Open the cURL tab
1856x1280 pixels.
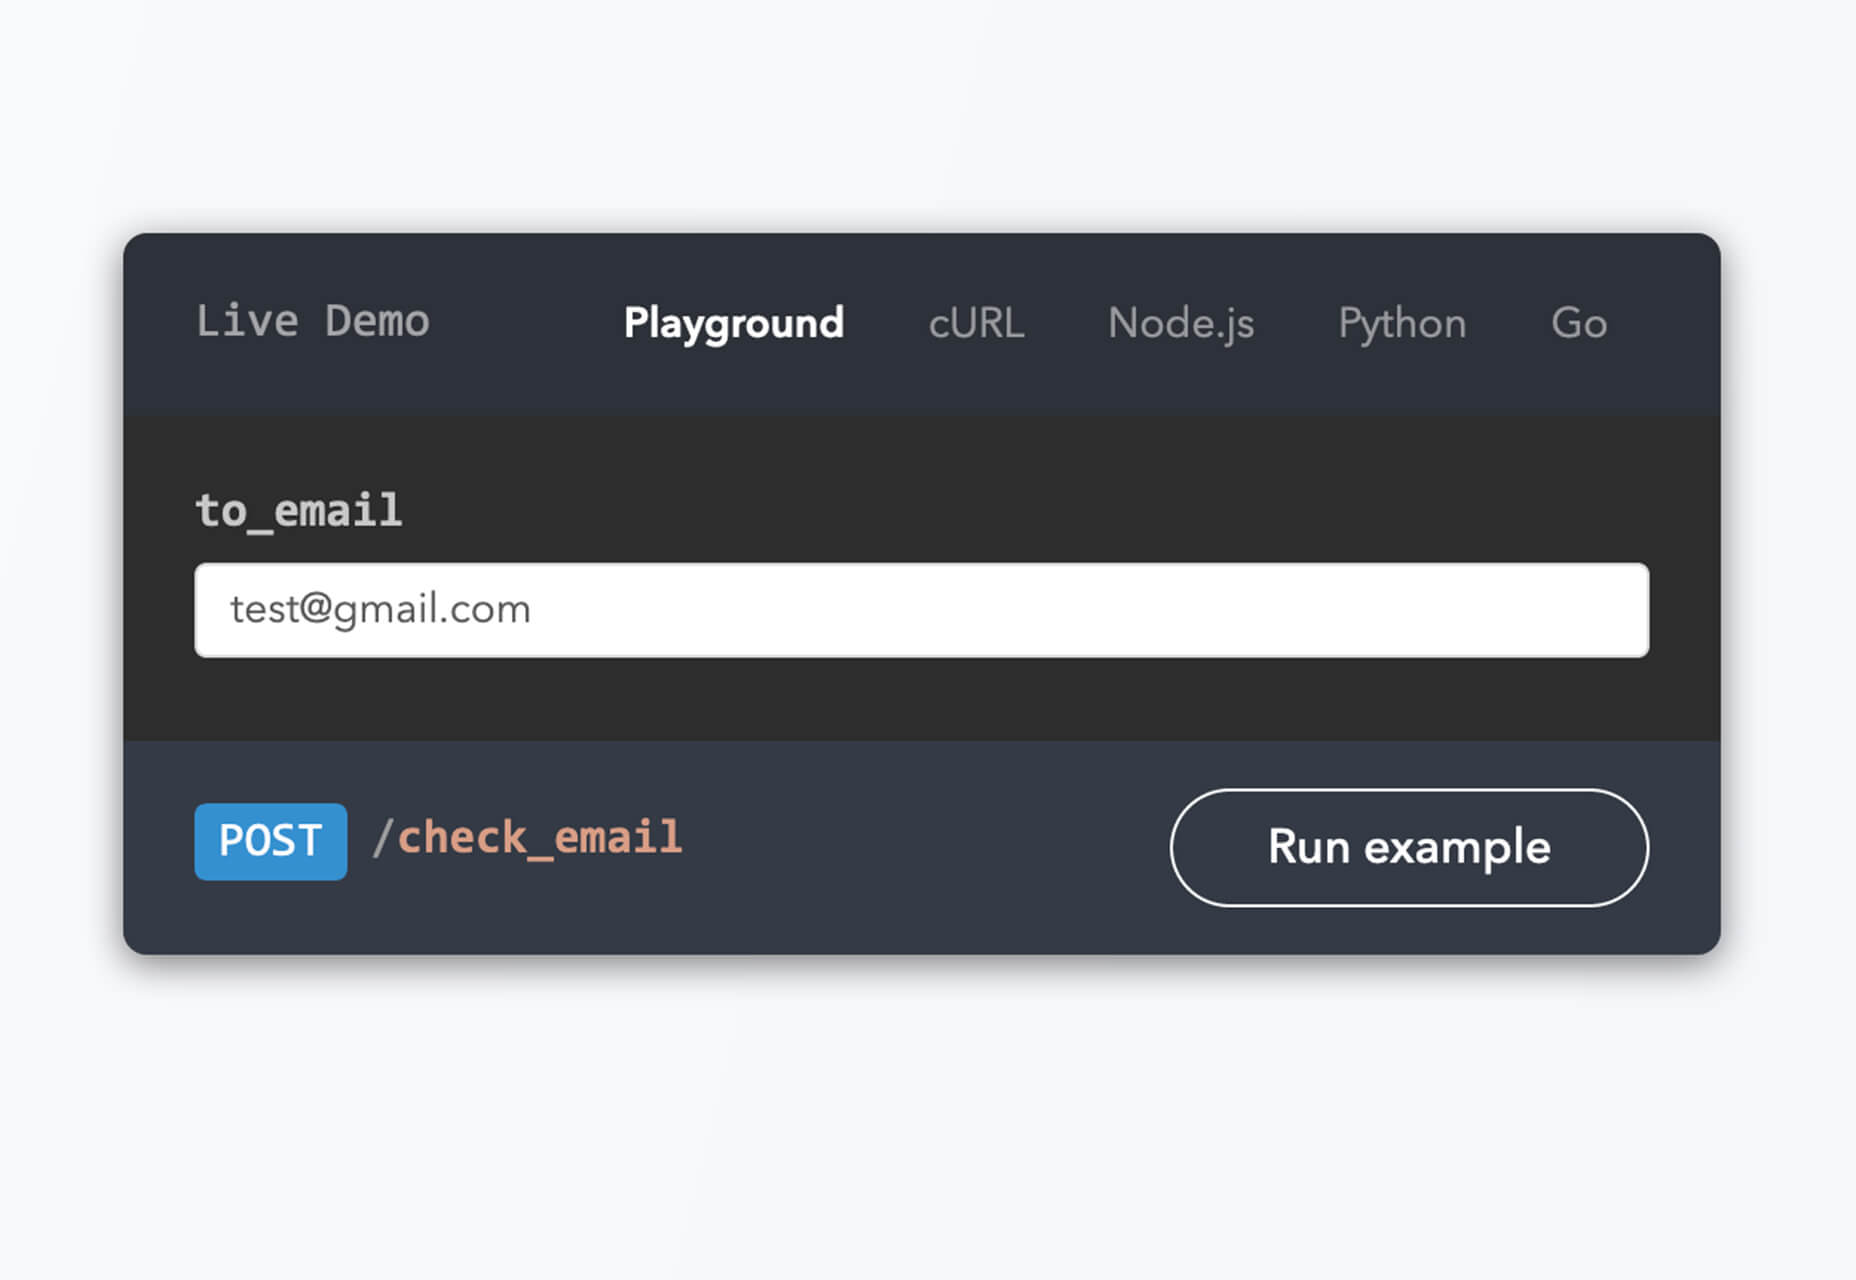click(976, 324)
